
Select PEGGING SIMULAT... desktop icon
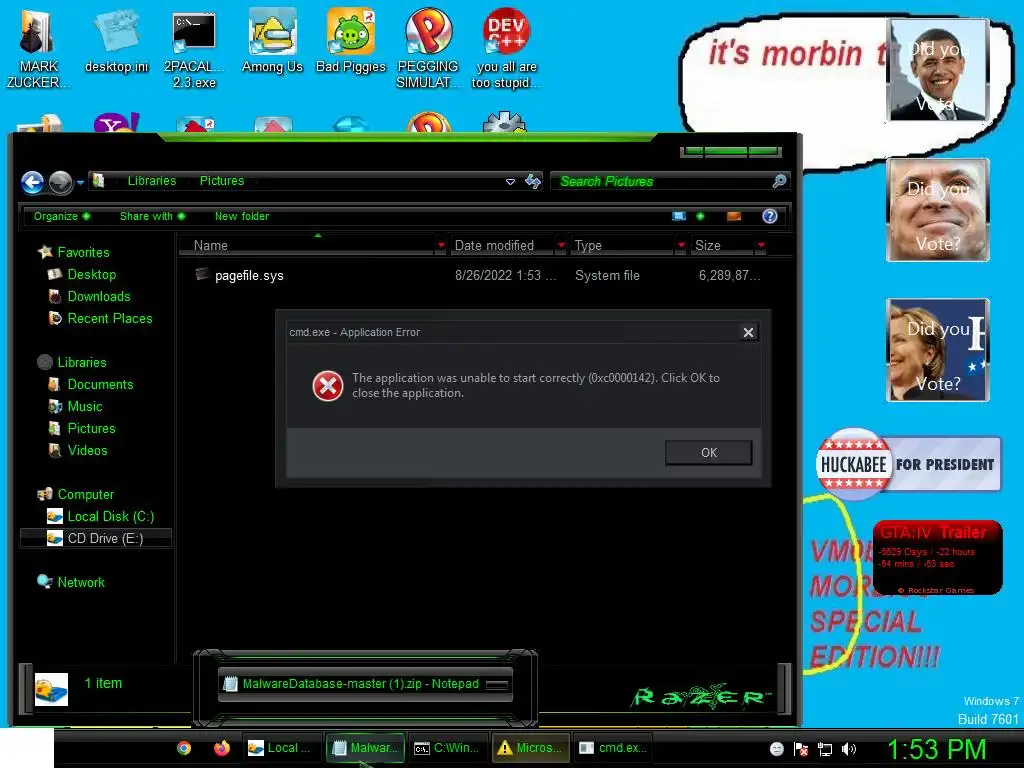click(x=428, y=48)
